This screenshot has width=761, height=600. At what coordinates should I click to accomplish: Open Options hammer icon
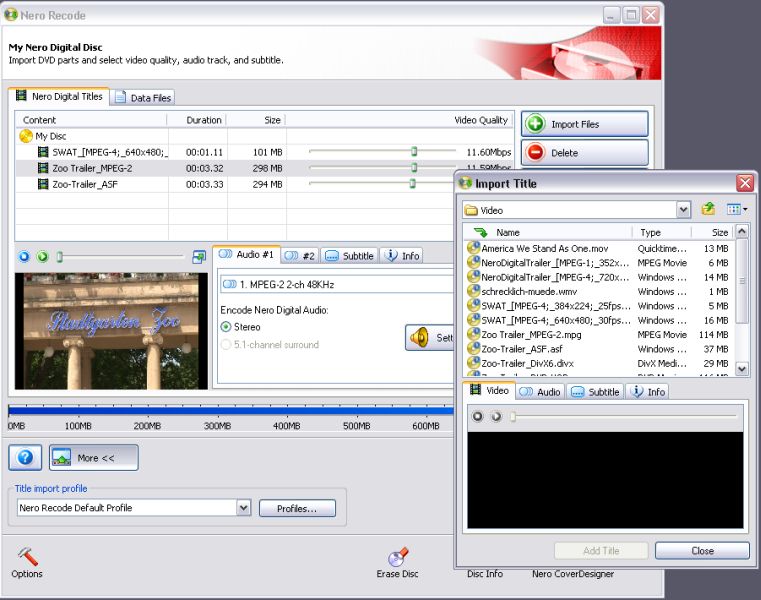point(27,563)
